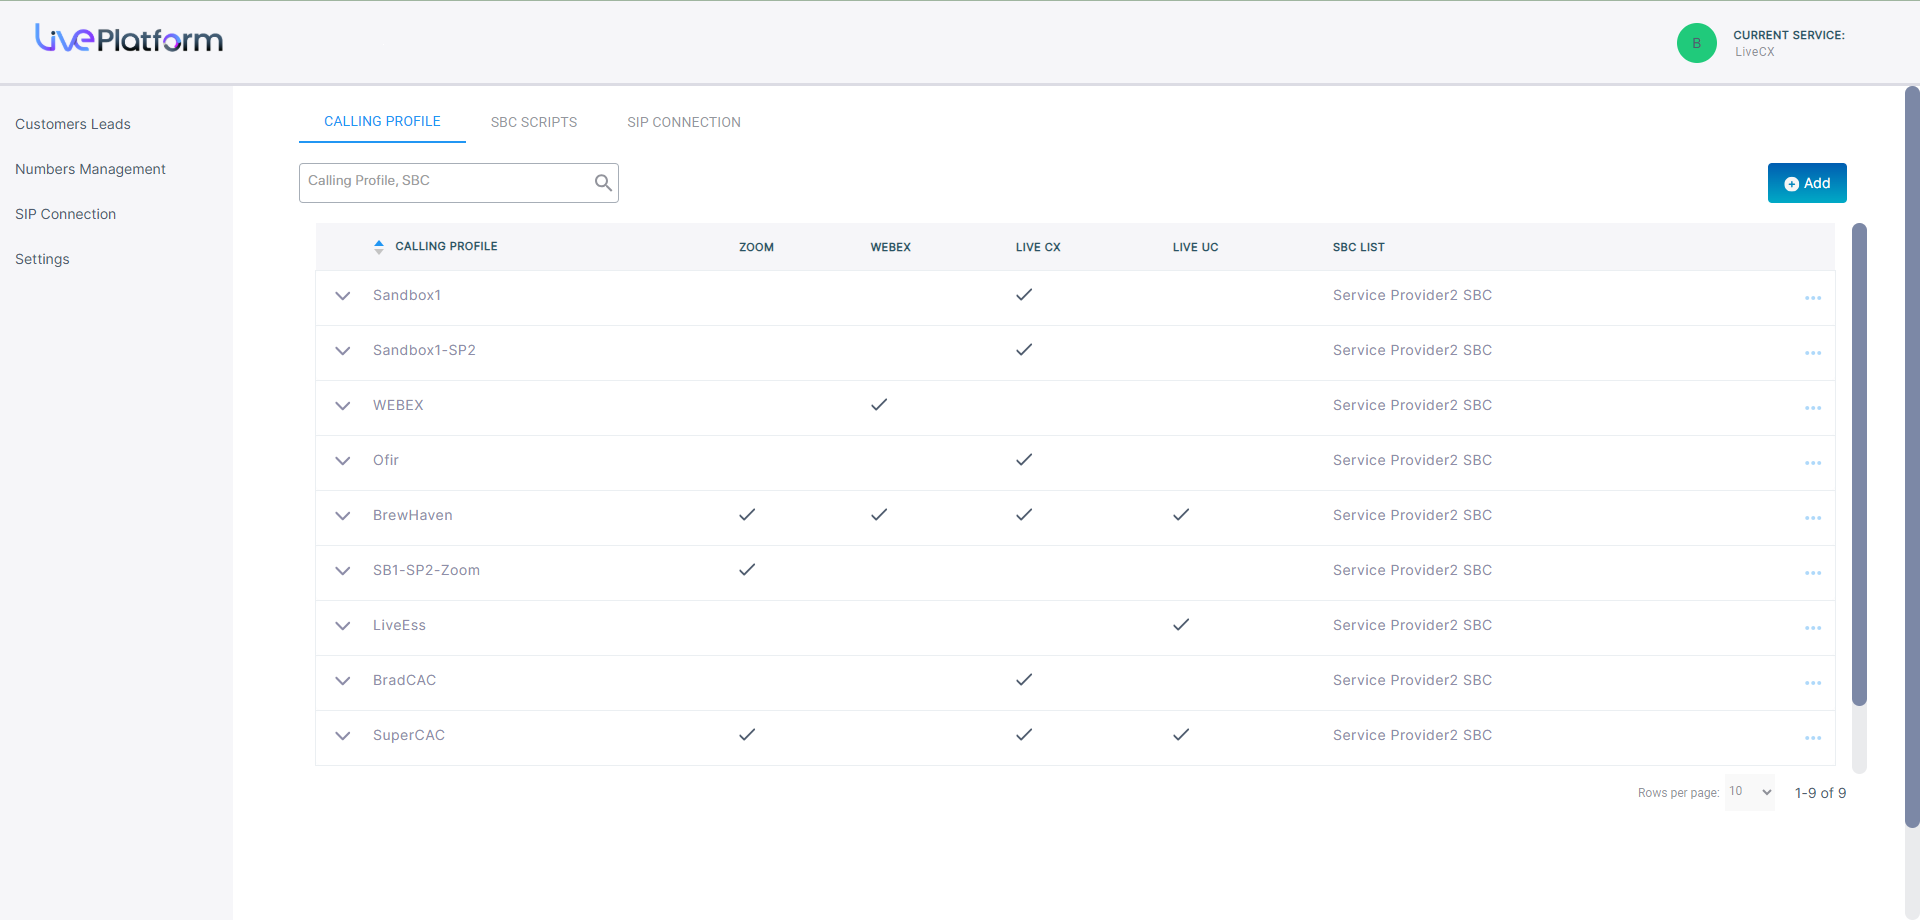Open the three-dot menu for SuperCAC
The width and height of the screenshot is (1920, 920).
click(x=1812, y=738)
